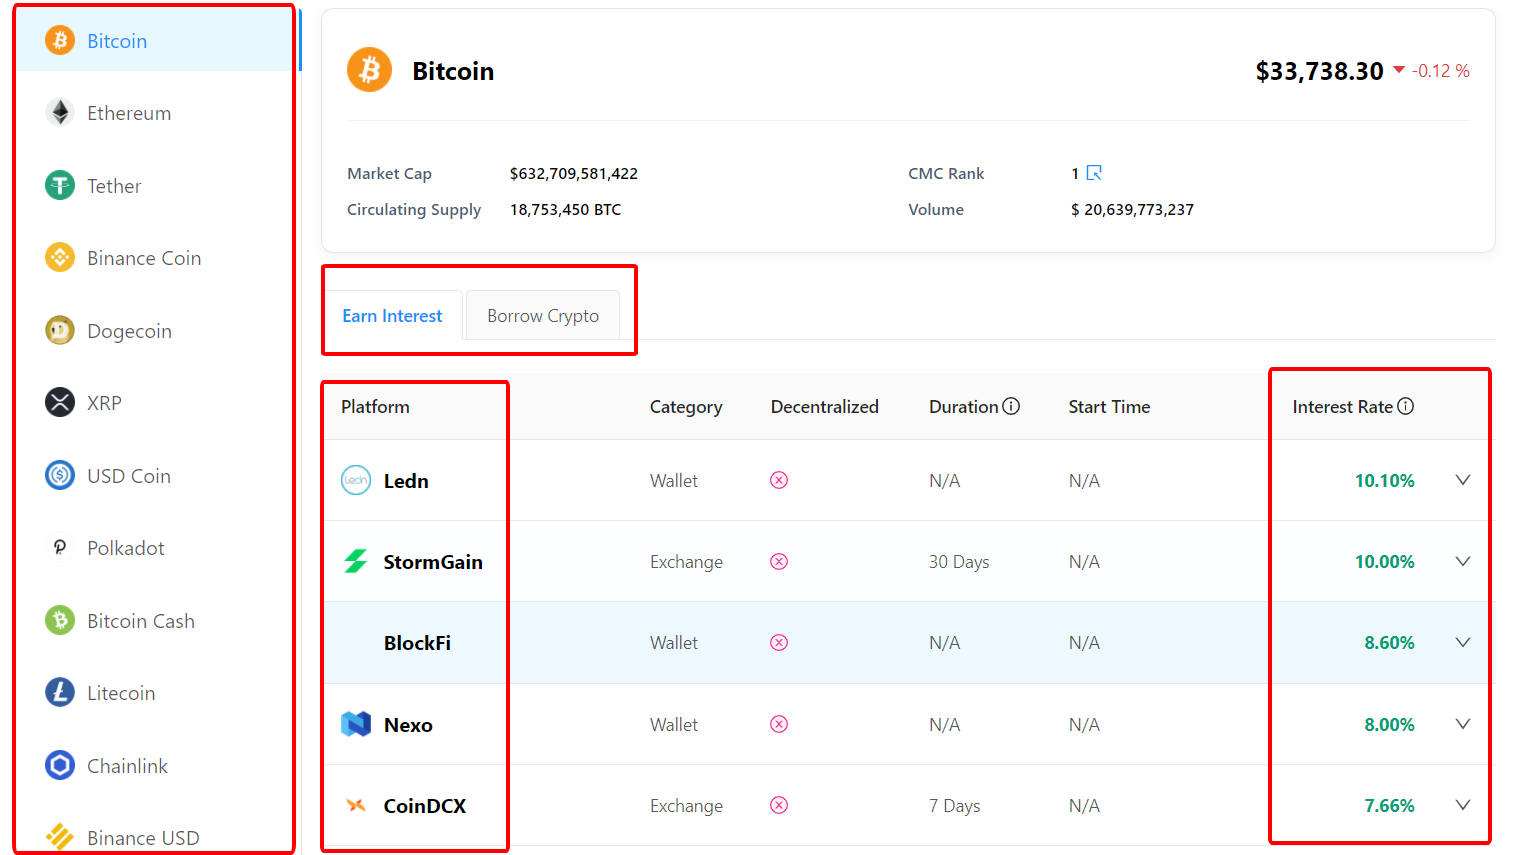Open the Ledn platform name link
This screenshot has height=855, width=1518.
pyautogui.click(x=406, y=481)
